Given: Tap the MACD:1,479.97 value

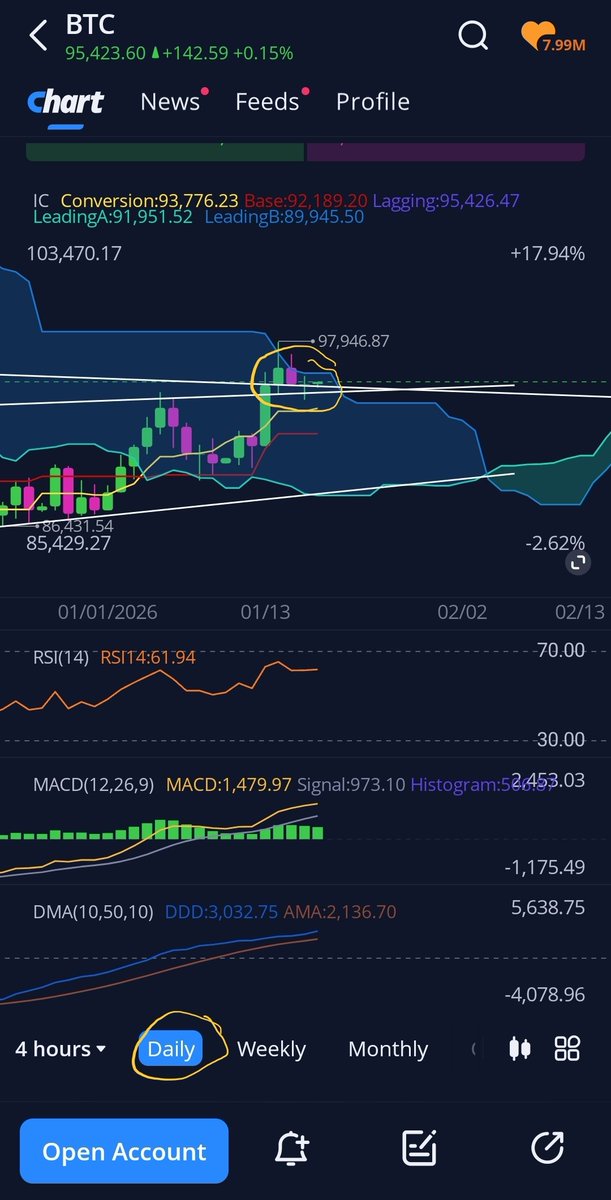Looking at the screenshot, I should (229, 785).
